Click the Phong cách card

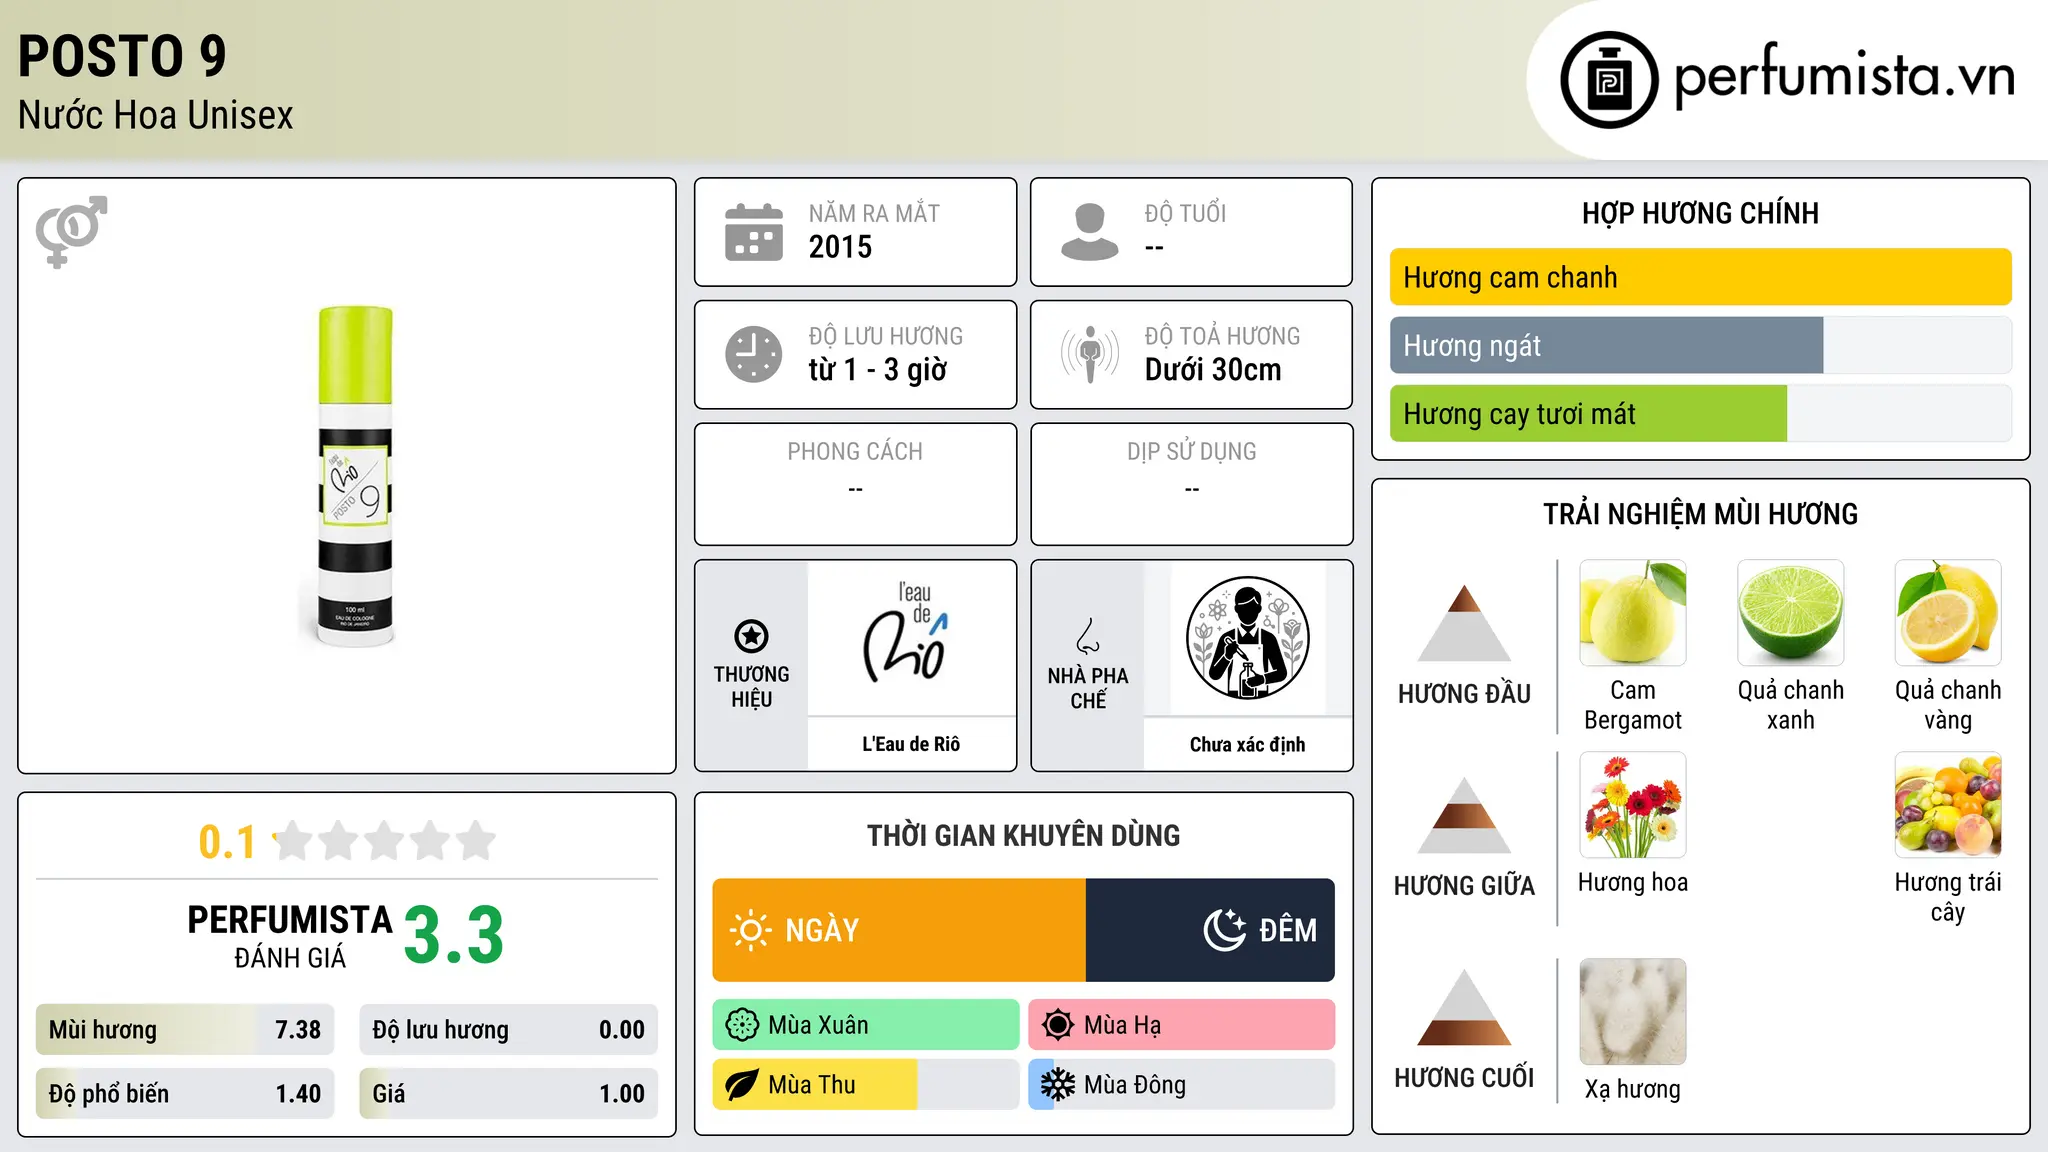pyautogui.click(x=855, y=484)
